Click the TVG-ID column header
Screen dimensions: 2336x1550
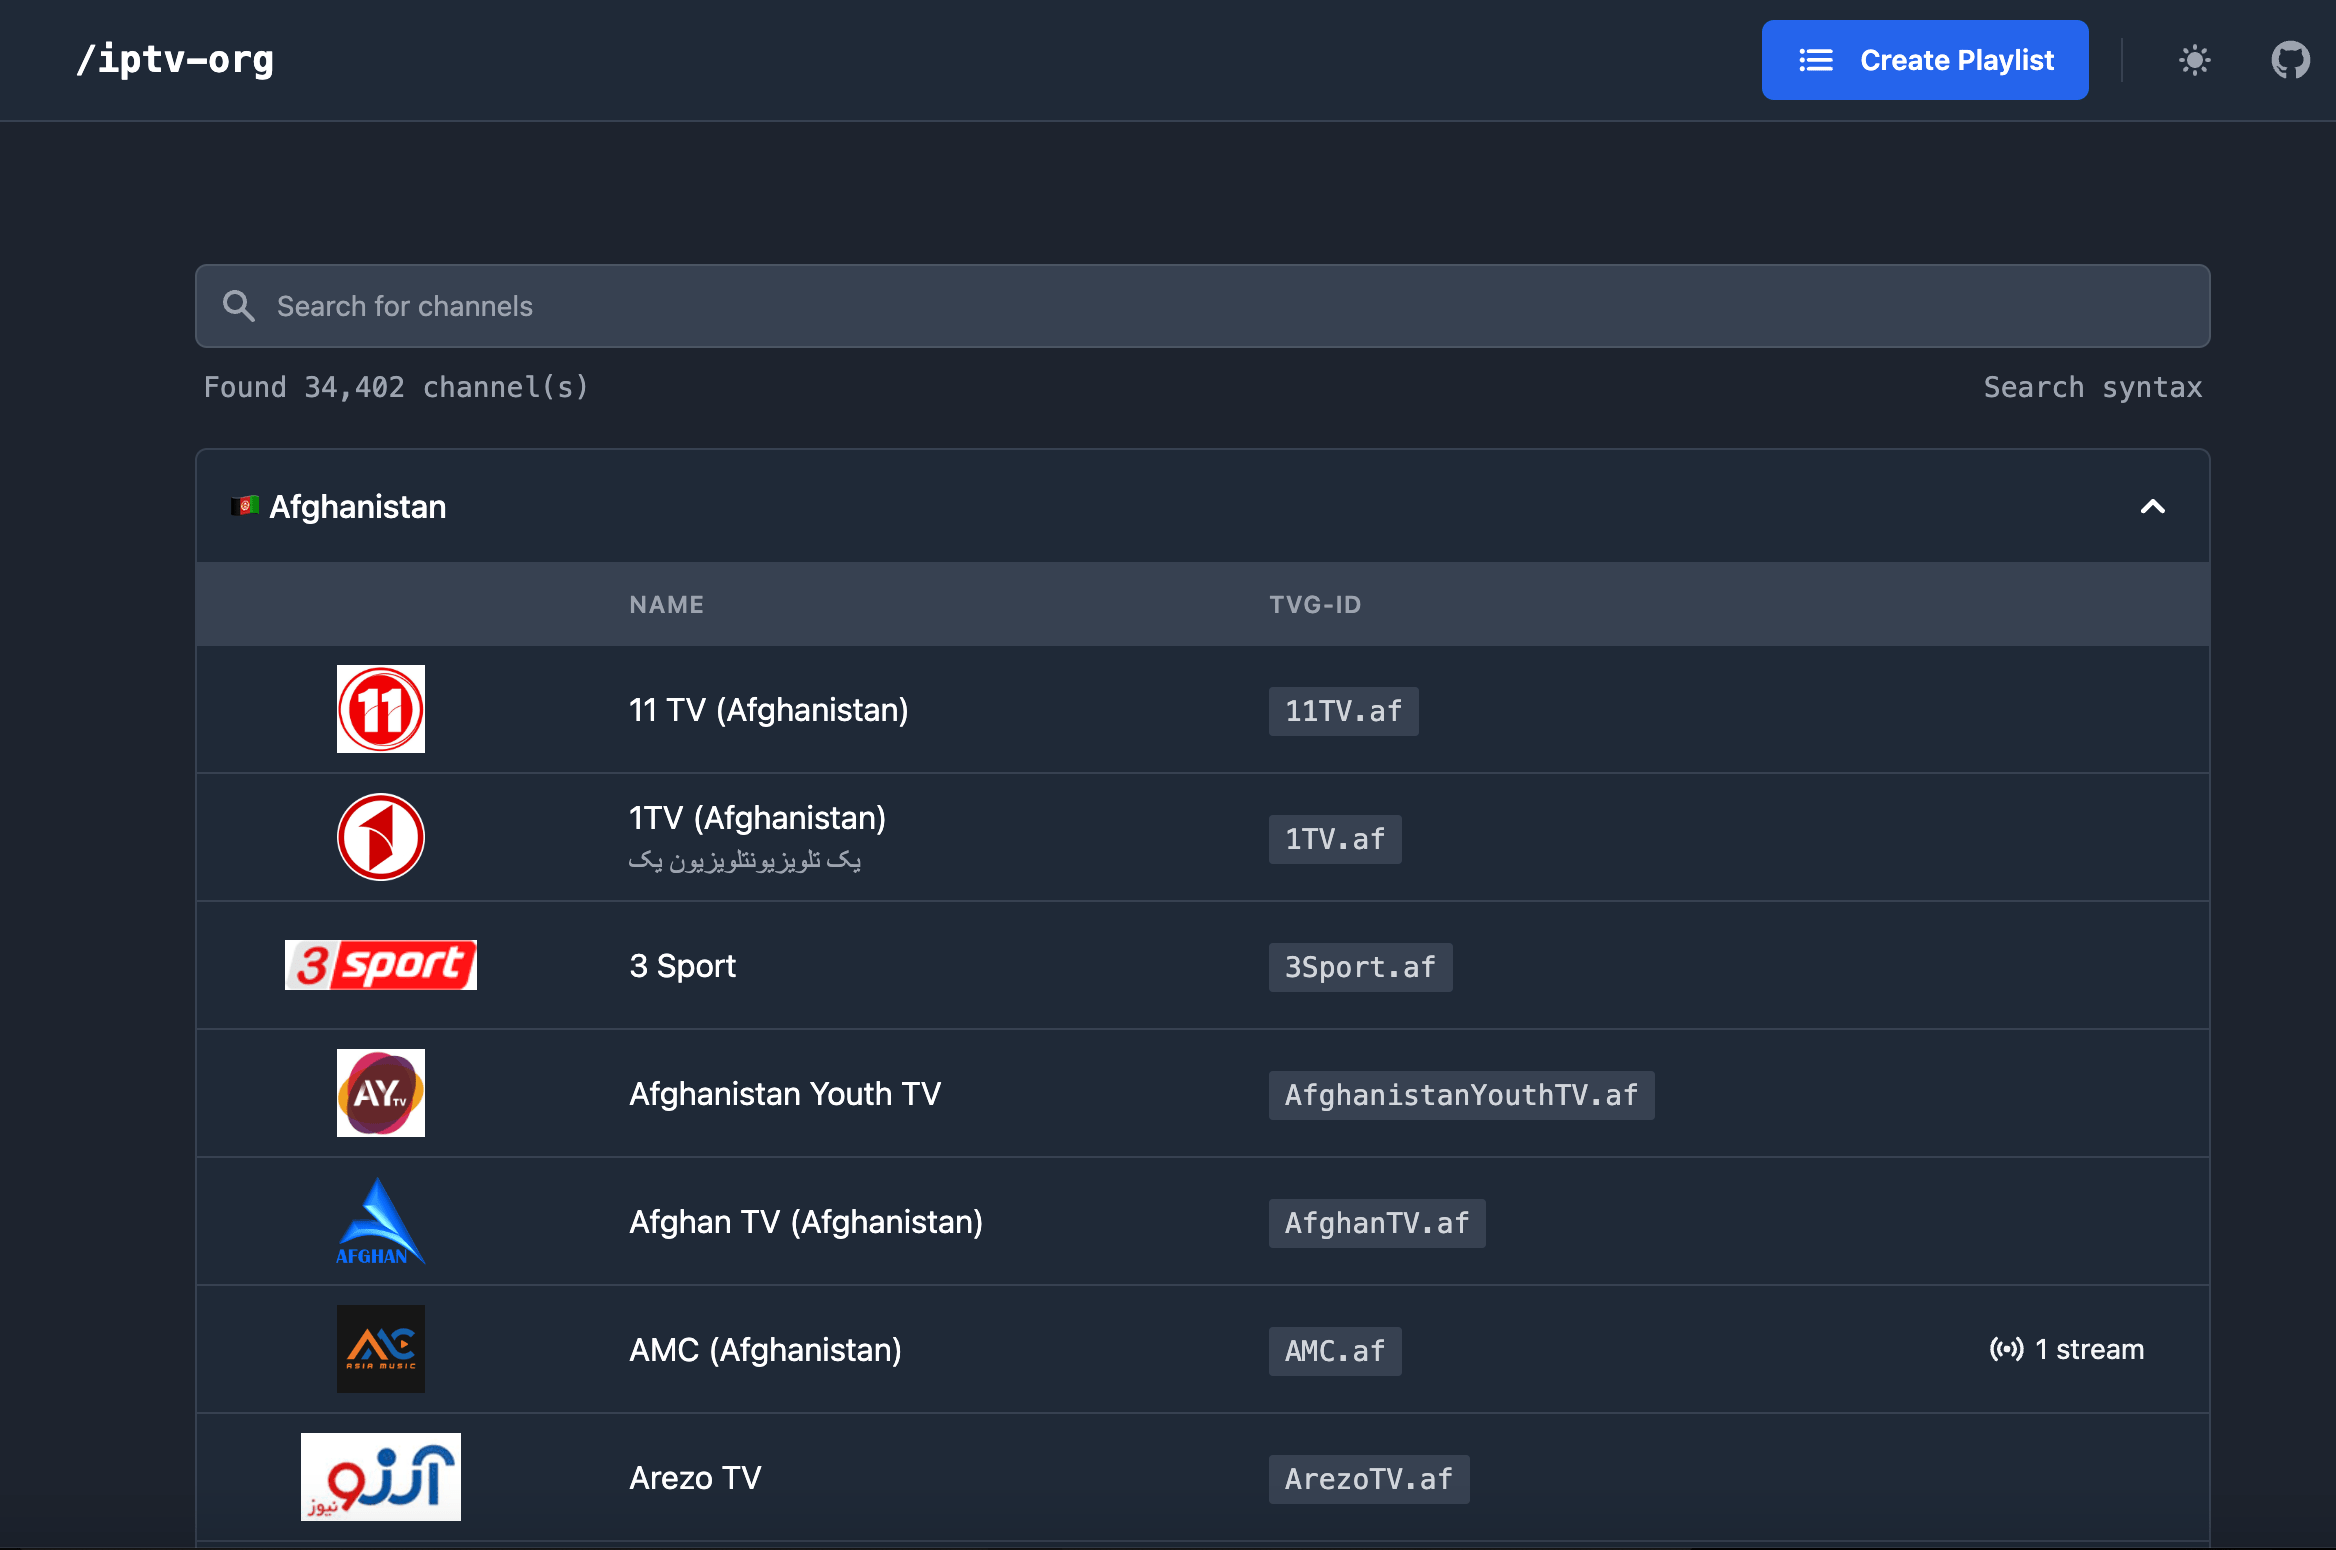click(x=1315, y=605)
